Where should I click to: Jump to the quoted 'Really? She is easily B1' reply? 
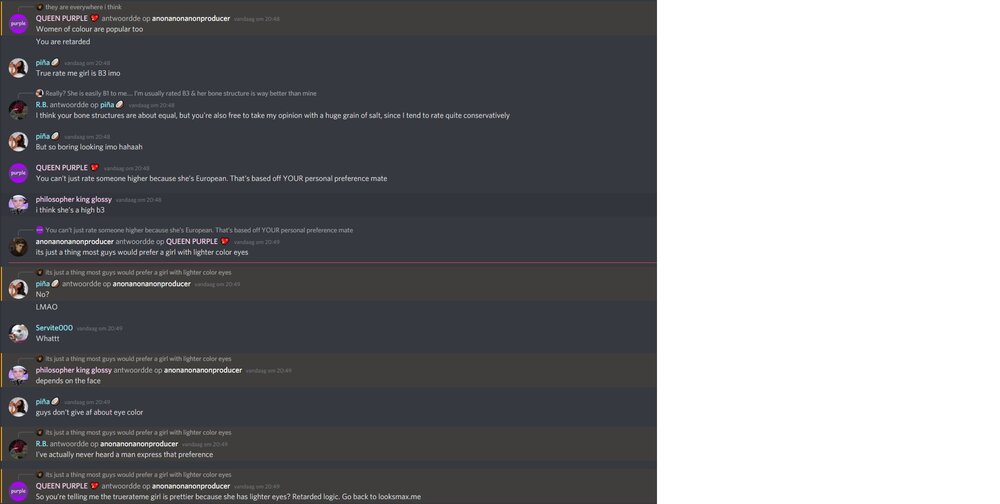coord(180,93)
